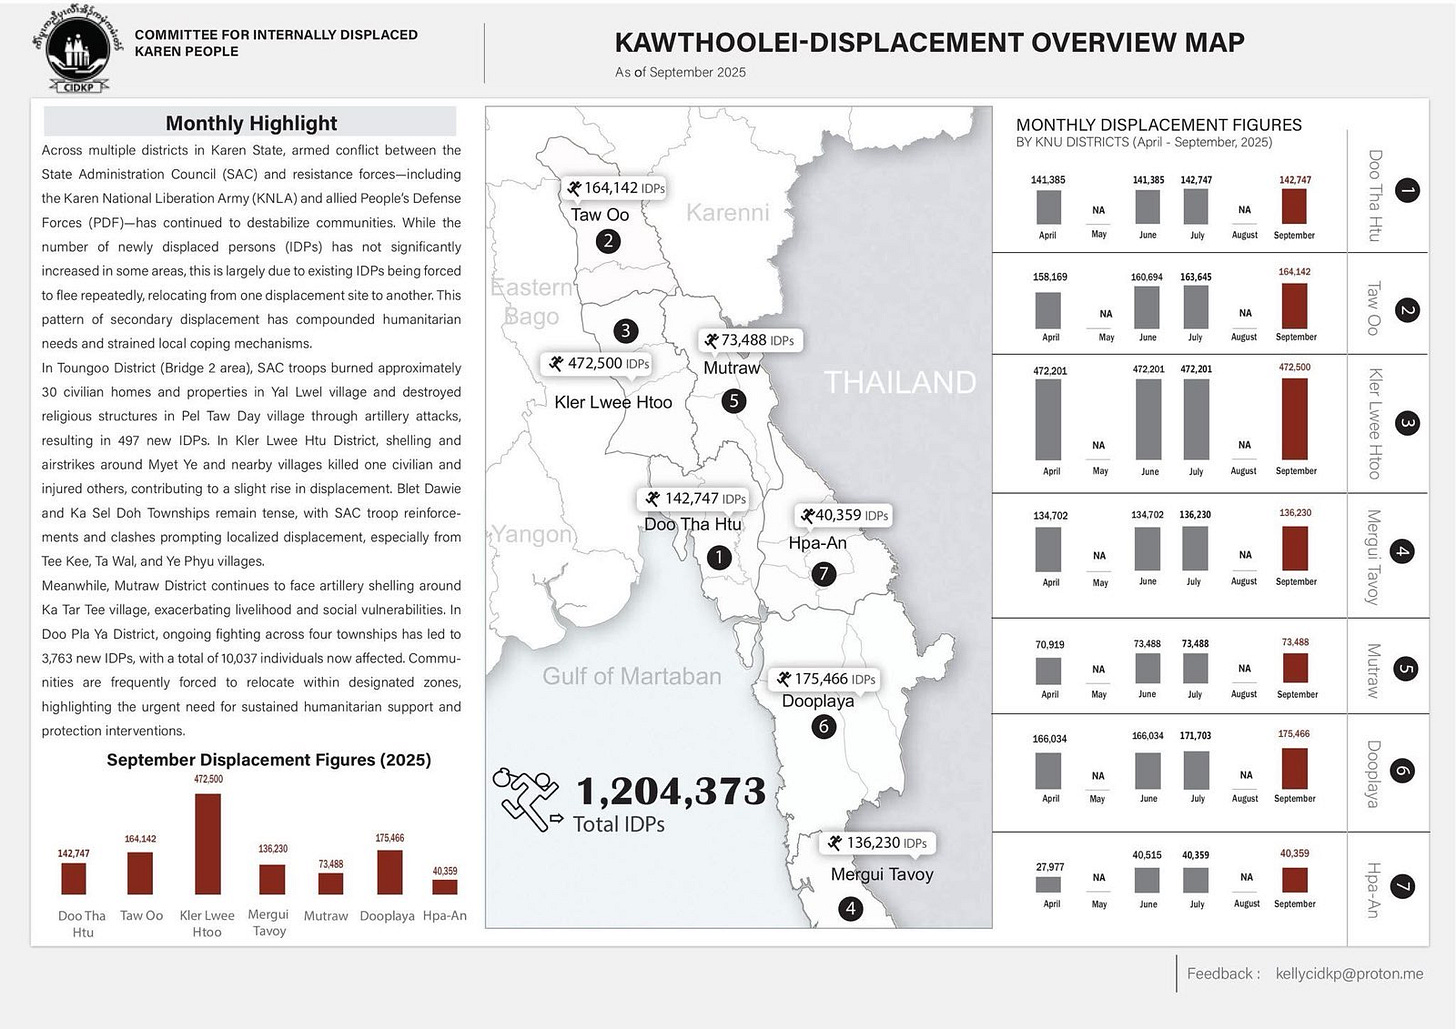
Task: Click the Taw Oo bar in bottom September chart
Action: coord(140,873)
